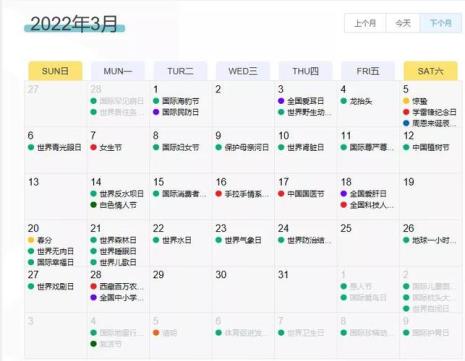
Task: Select the WED三 column header
Action: pos(243,71)
